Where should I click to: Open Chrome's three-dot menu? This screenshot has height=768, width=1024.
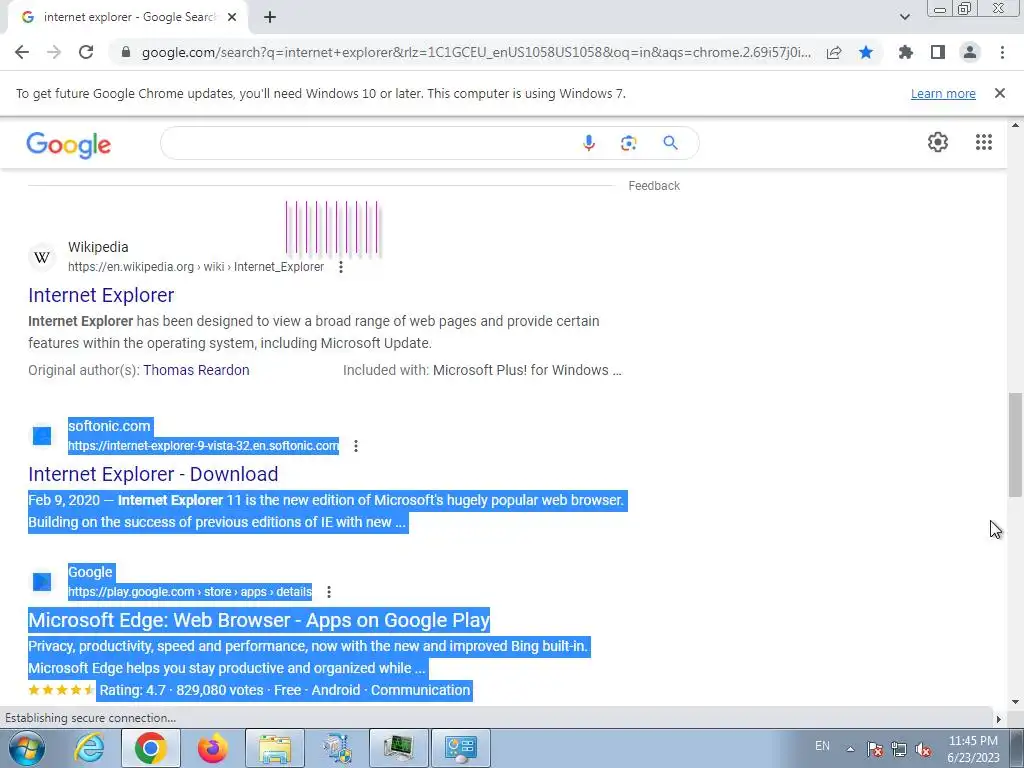tap(1002, 52)
